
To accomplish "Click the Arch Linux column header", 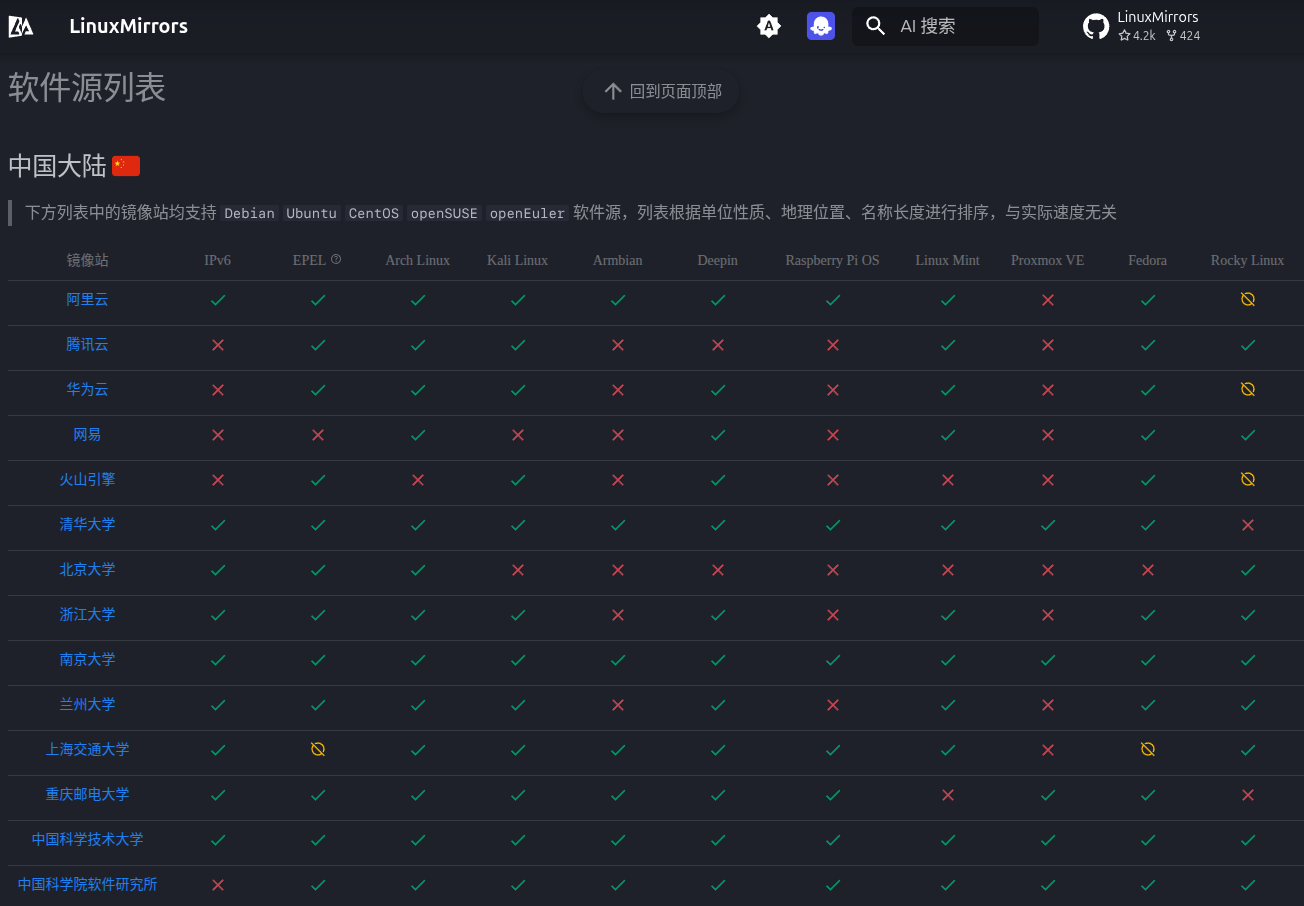I will coord(418,260).
